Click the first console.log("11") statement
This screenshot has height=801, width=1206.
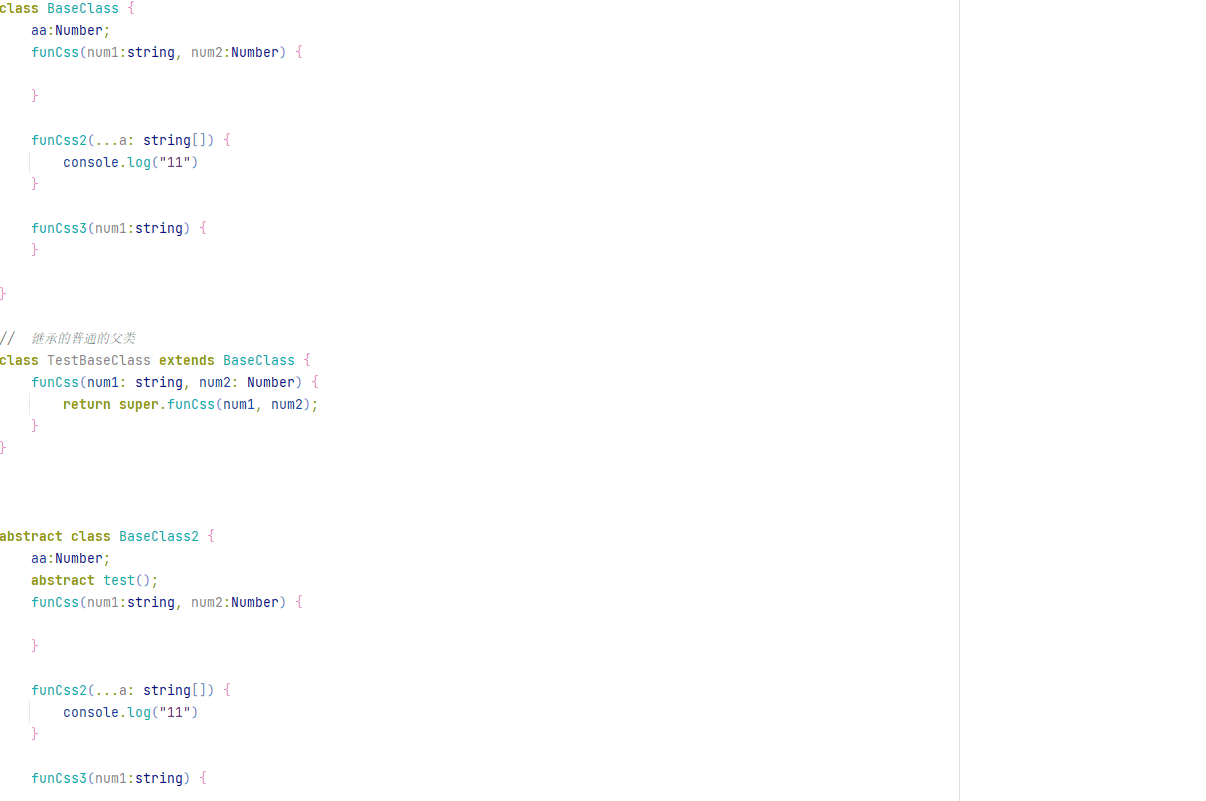pos(130,162)
